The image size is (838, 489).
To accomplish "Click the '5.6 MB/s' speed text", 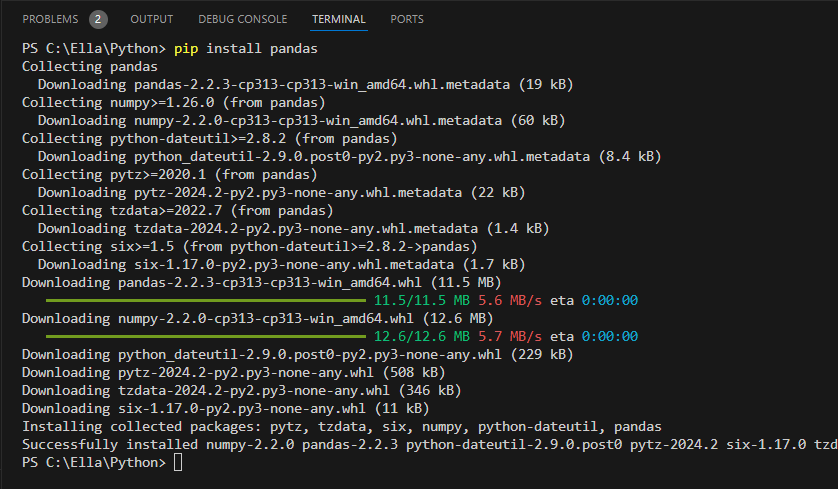I will coord(510,300).
